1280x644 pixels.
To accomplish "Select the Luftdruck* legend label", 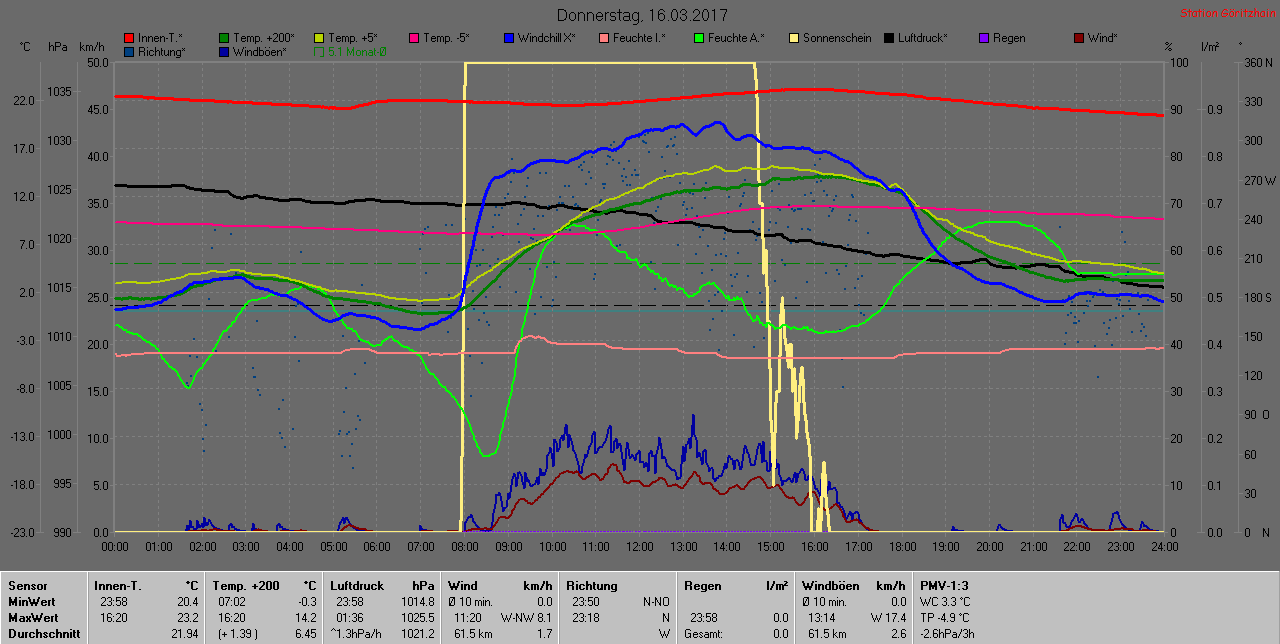I will click(922, 38).
